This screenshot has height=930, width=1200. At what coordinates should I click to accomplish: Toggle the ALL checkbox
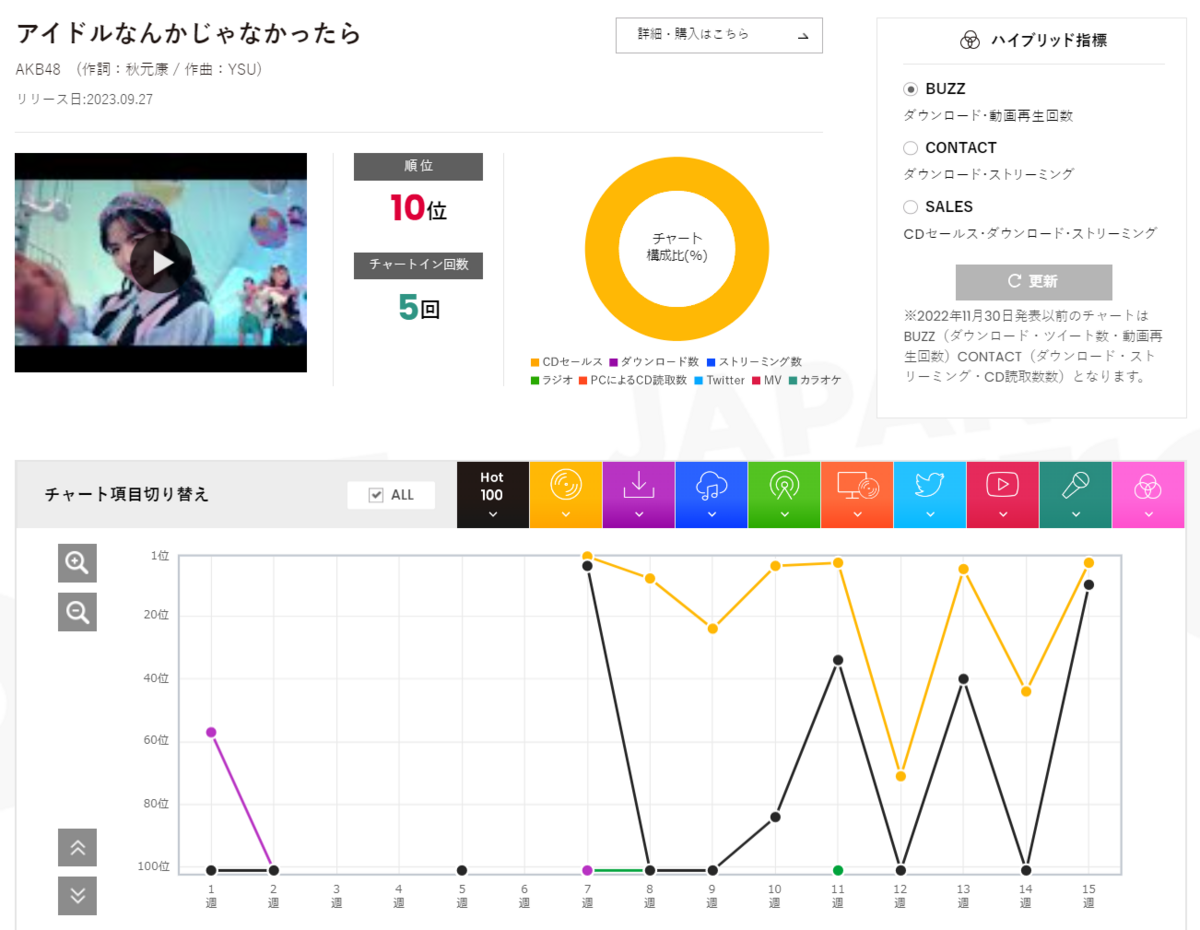click(x=376, y=495)
